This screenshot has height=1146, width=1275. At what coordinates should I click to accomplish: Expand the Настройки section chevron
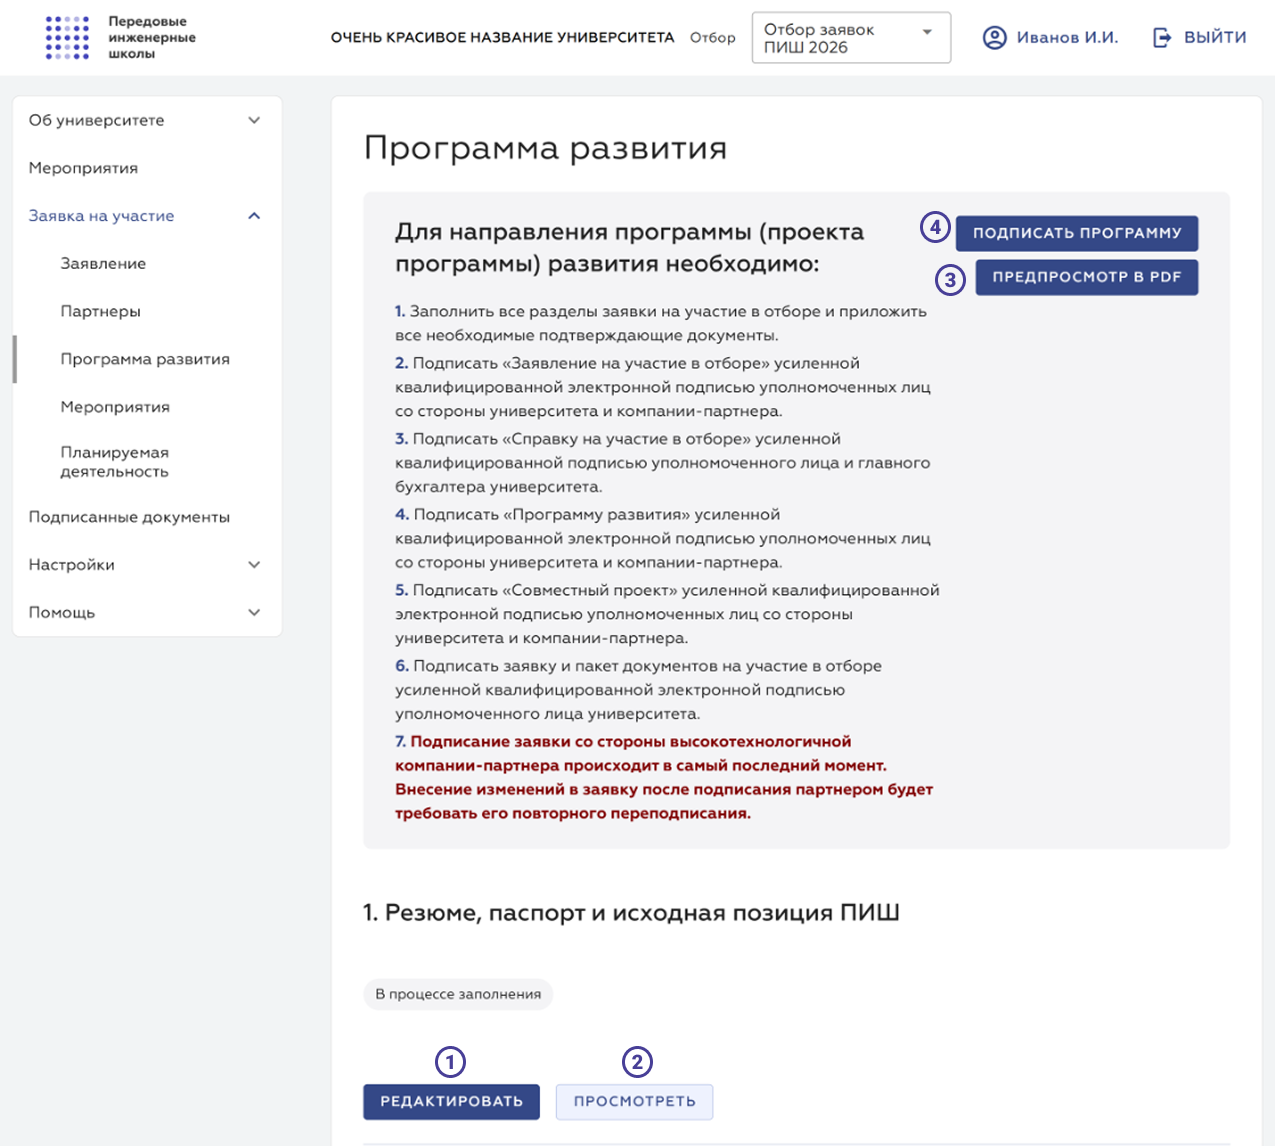pos(254,565)
